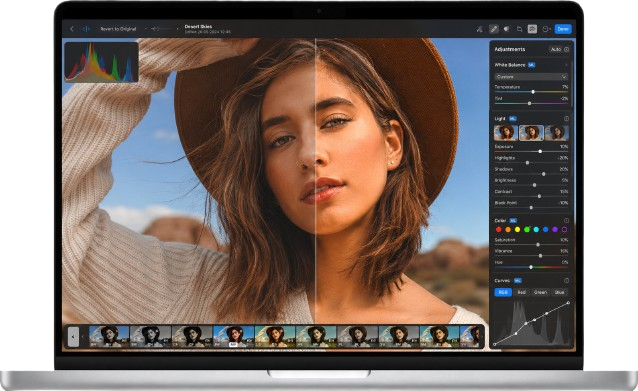Screen dimensions: 638x391
Task: Adjust the Black Point slider
Action: coord(531,208)
